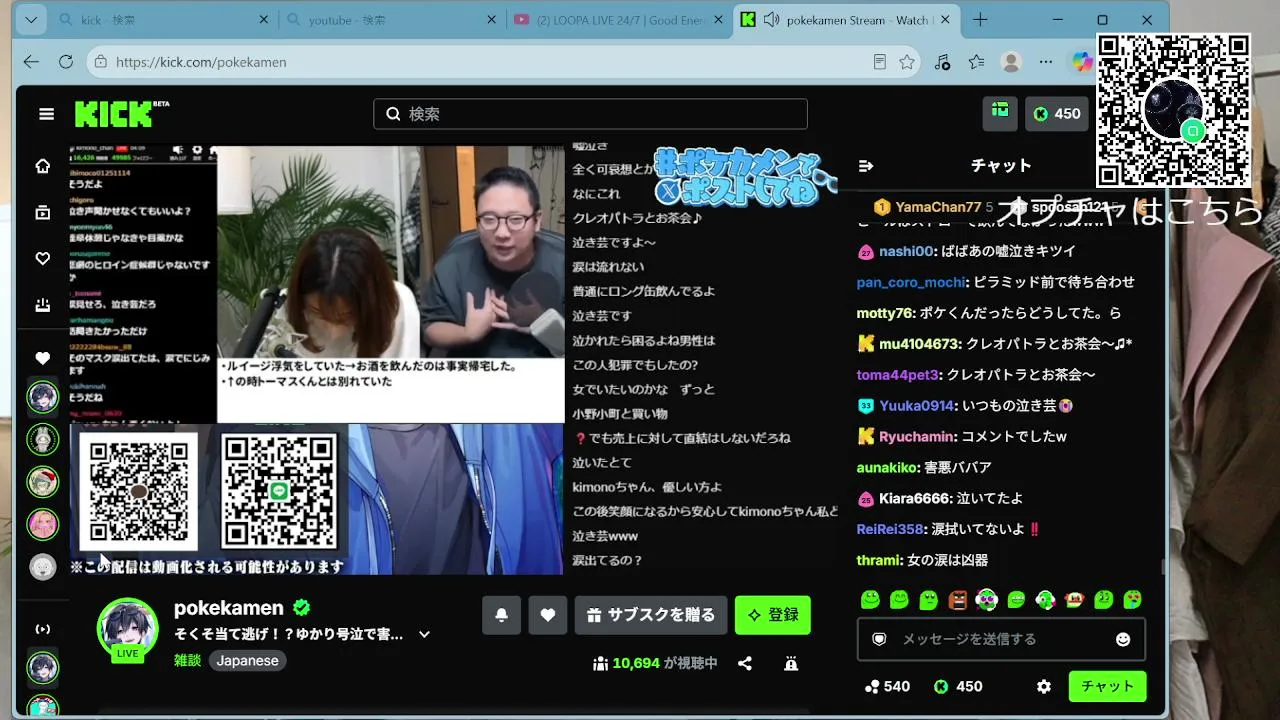
Task: Follow pokekamen with the heart button
Action: [548, 615]
